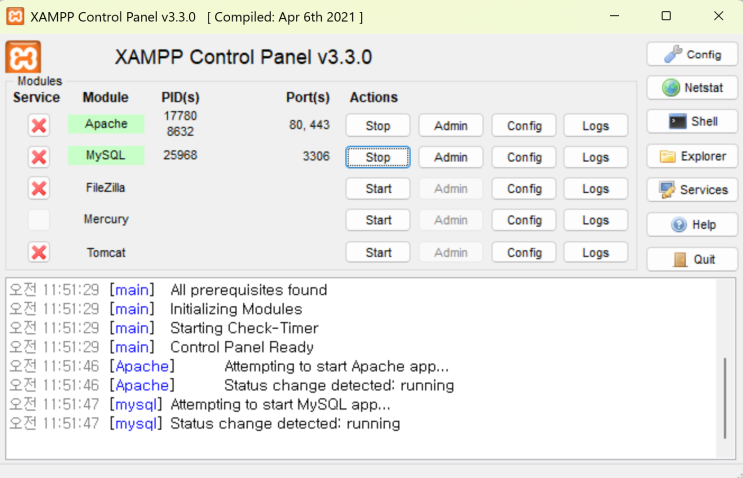Open Tomcat Config menu
743x478 pixels.
click(524, 253)
